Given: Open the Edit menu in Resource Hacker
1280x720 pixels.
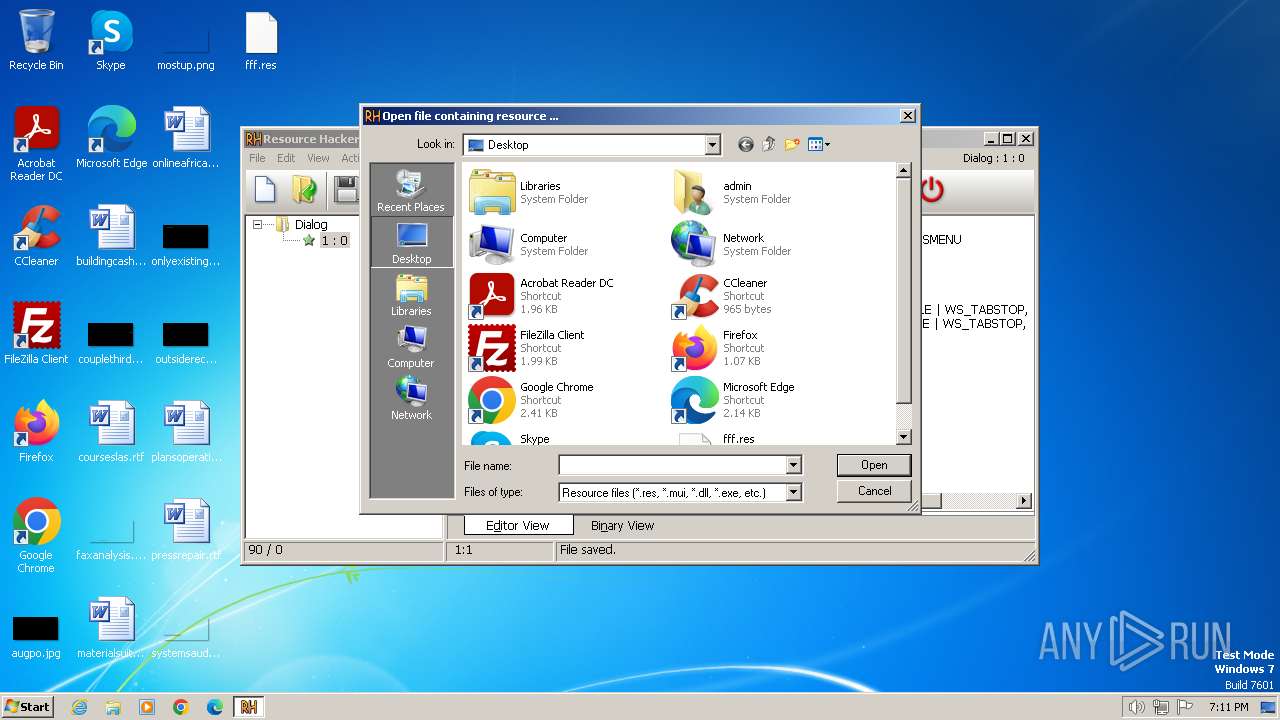Looking at the screenshot, I should pos(286,158).
